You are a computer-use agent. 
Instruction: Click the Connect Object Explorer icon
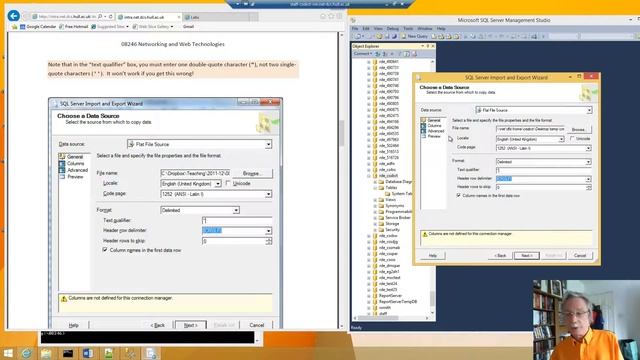tap(378, 54)
